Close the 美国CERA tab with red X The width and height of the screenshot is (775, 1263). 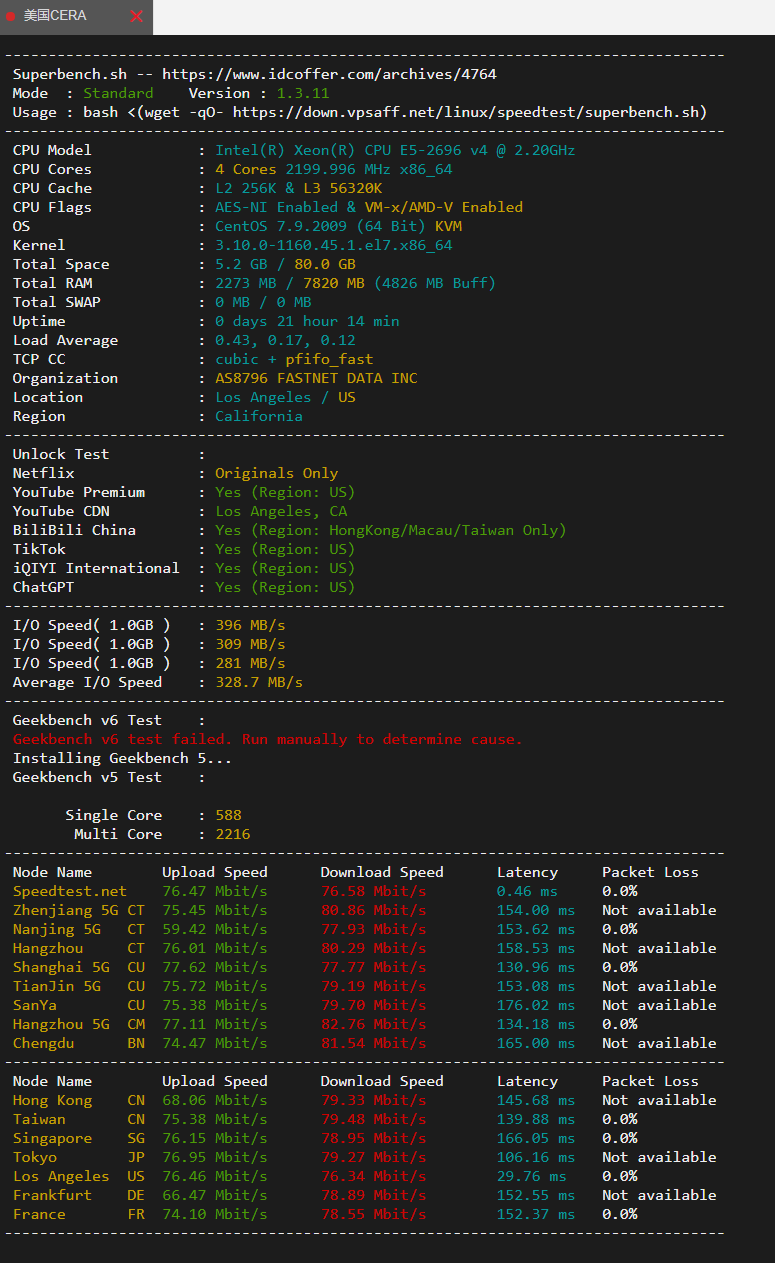[x=137, y=16]
